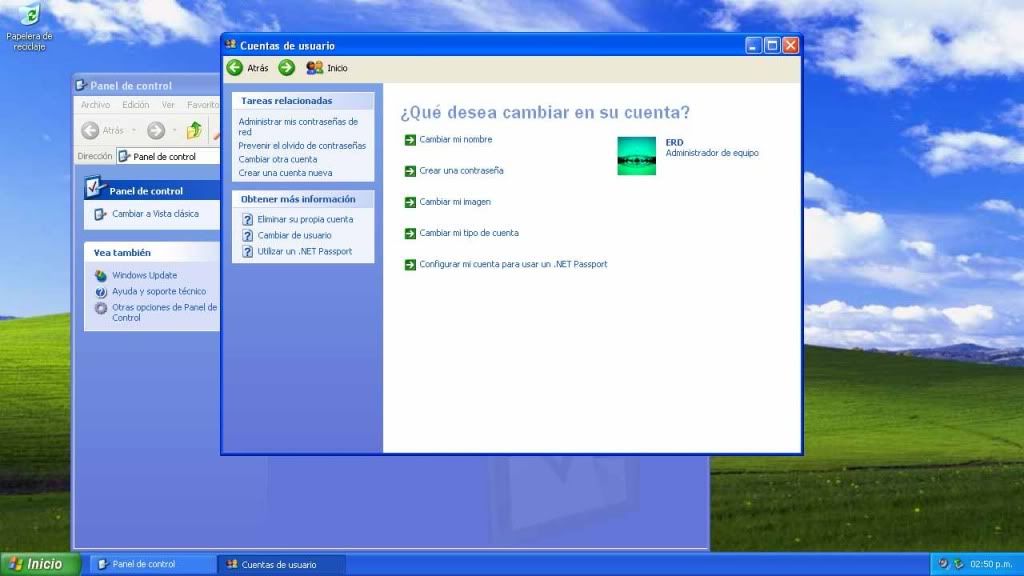Switch to Panel de control taskbar button

pos(152,564)
